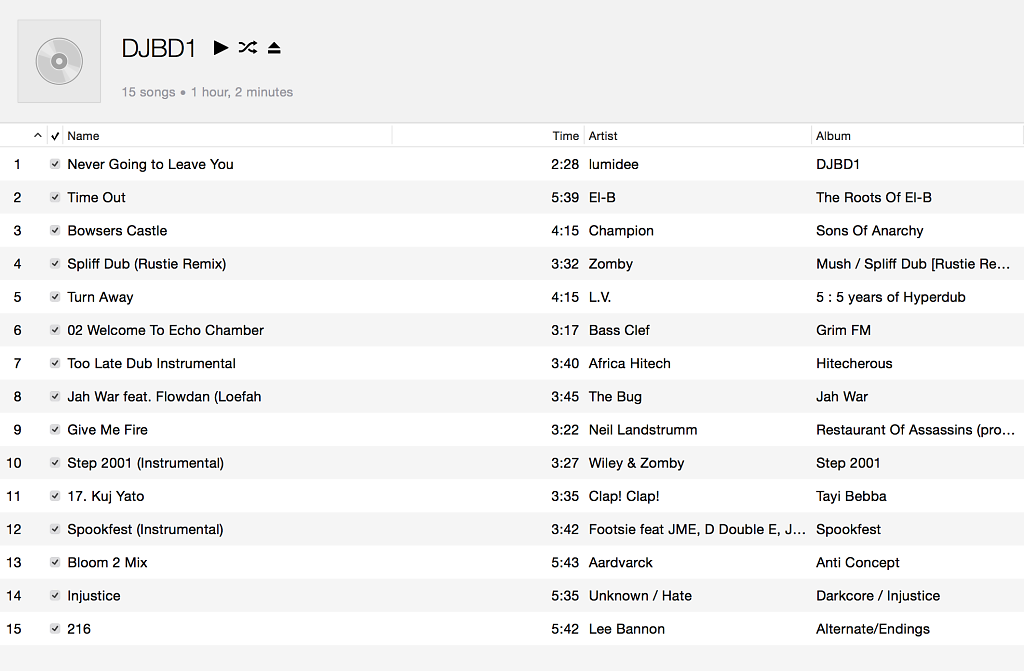Uncheck Too Late Dub Instrumental

(55, 363)
